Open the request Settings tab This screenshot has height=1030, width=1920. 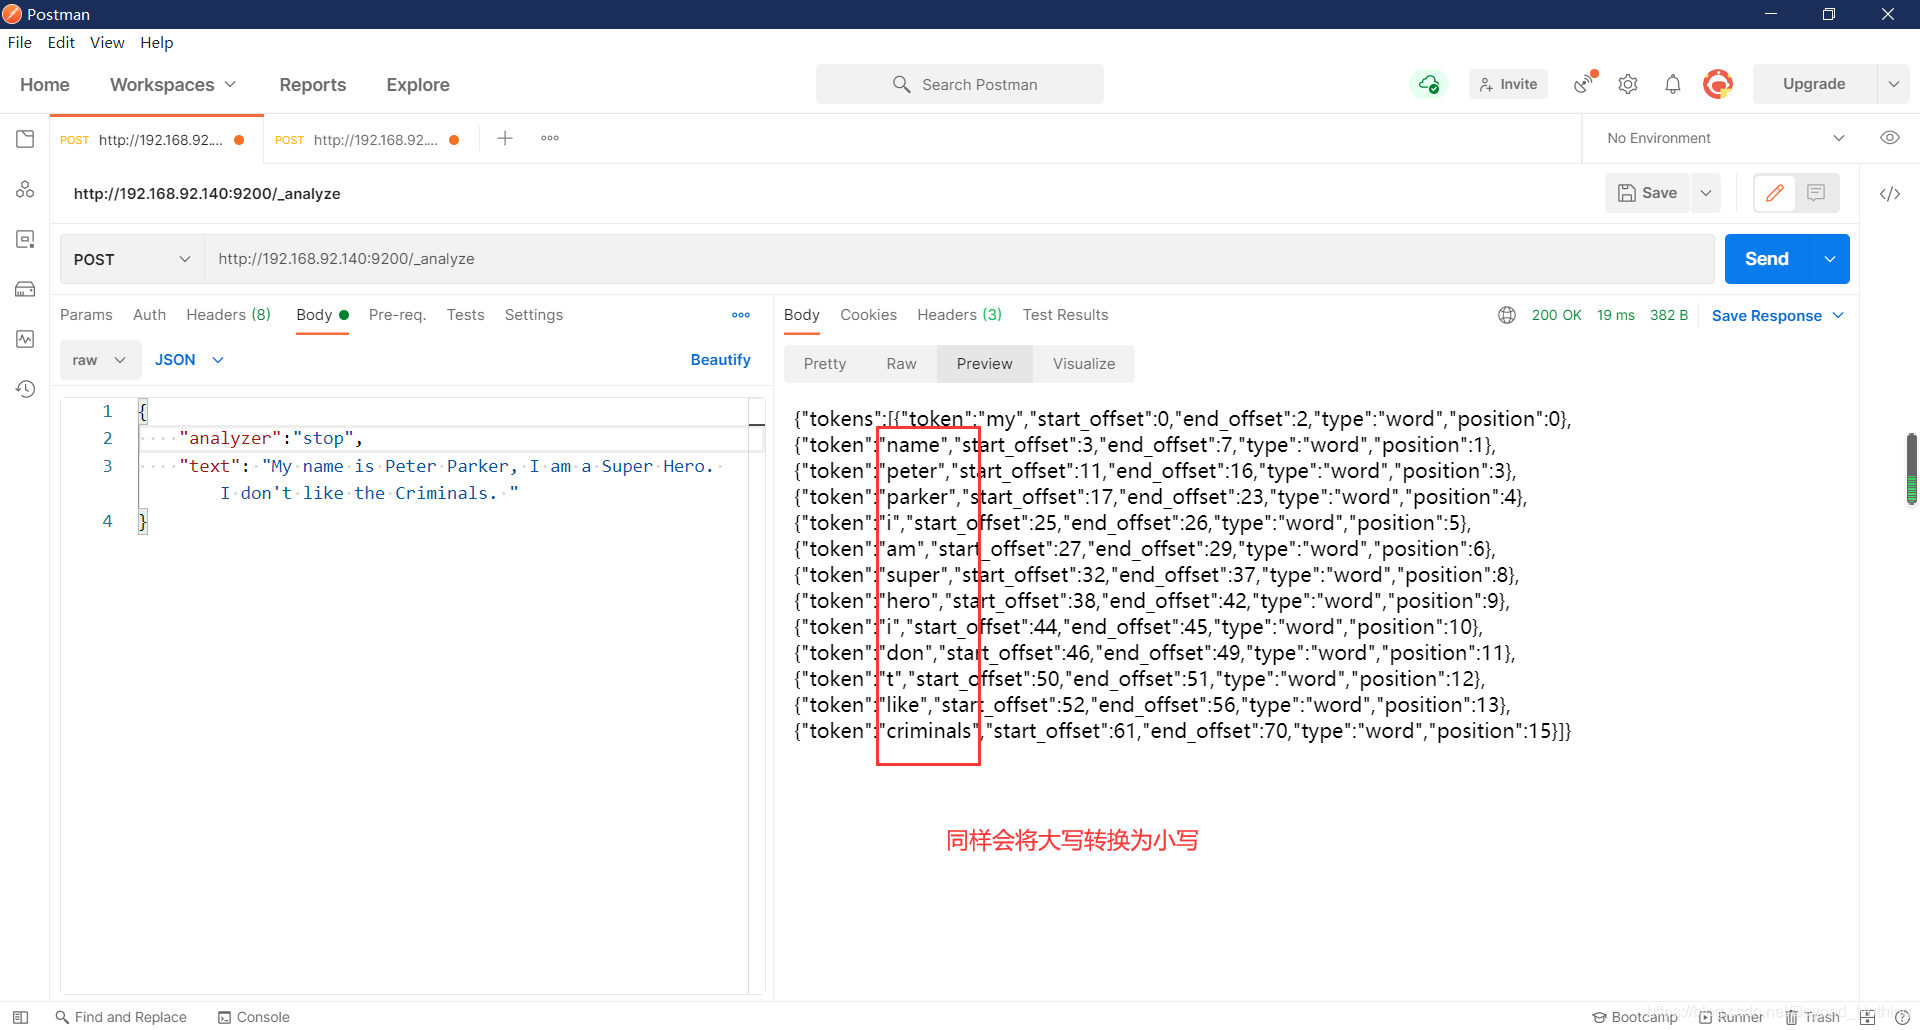pos(534,315)
